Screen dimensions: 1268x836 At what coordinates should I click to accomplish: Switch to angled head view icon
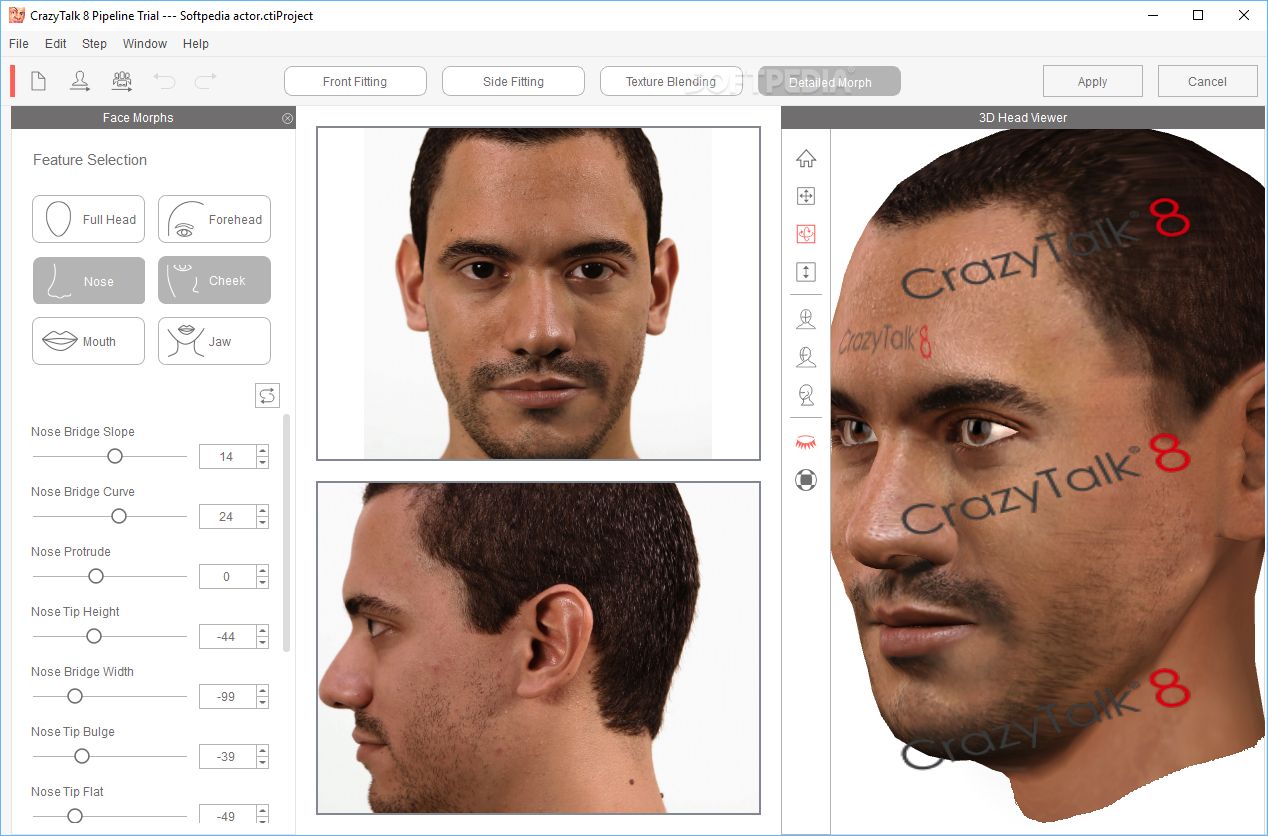806,357
